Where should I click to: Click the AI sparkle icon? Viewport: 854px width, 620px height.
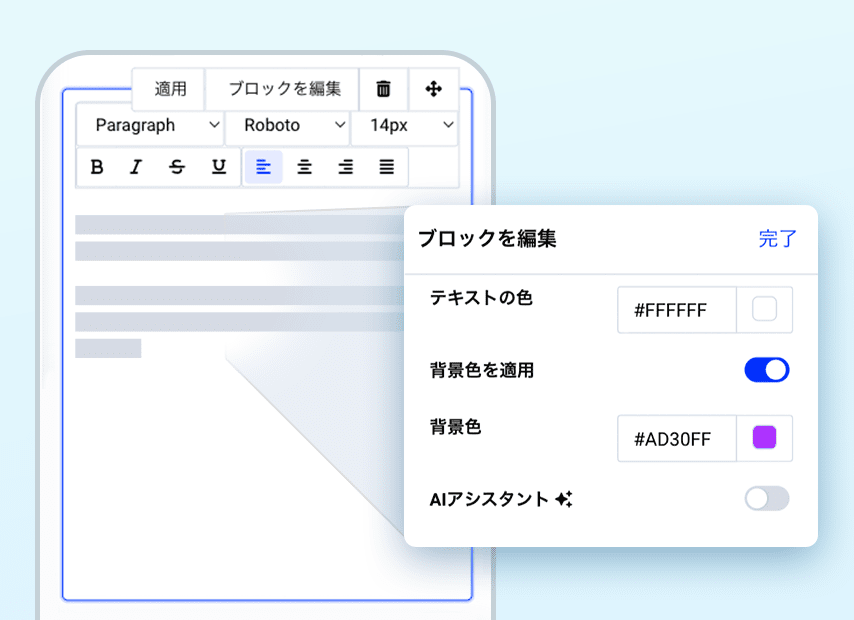click(564, 499)
